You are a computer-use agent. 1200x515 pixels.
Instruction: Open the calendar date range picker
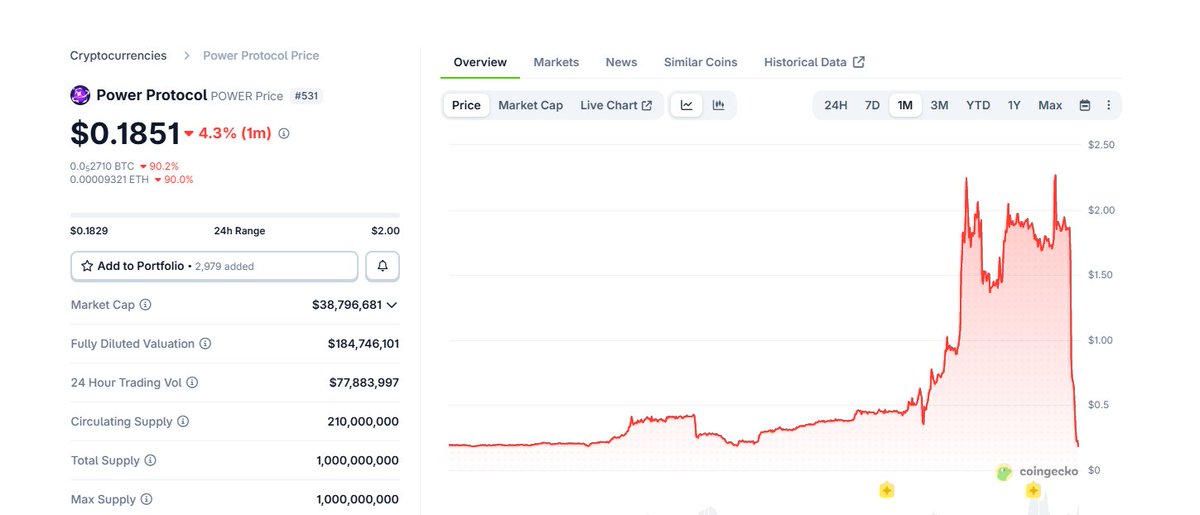point(1085,105)
